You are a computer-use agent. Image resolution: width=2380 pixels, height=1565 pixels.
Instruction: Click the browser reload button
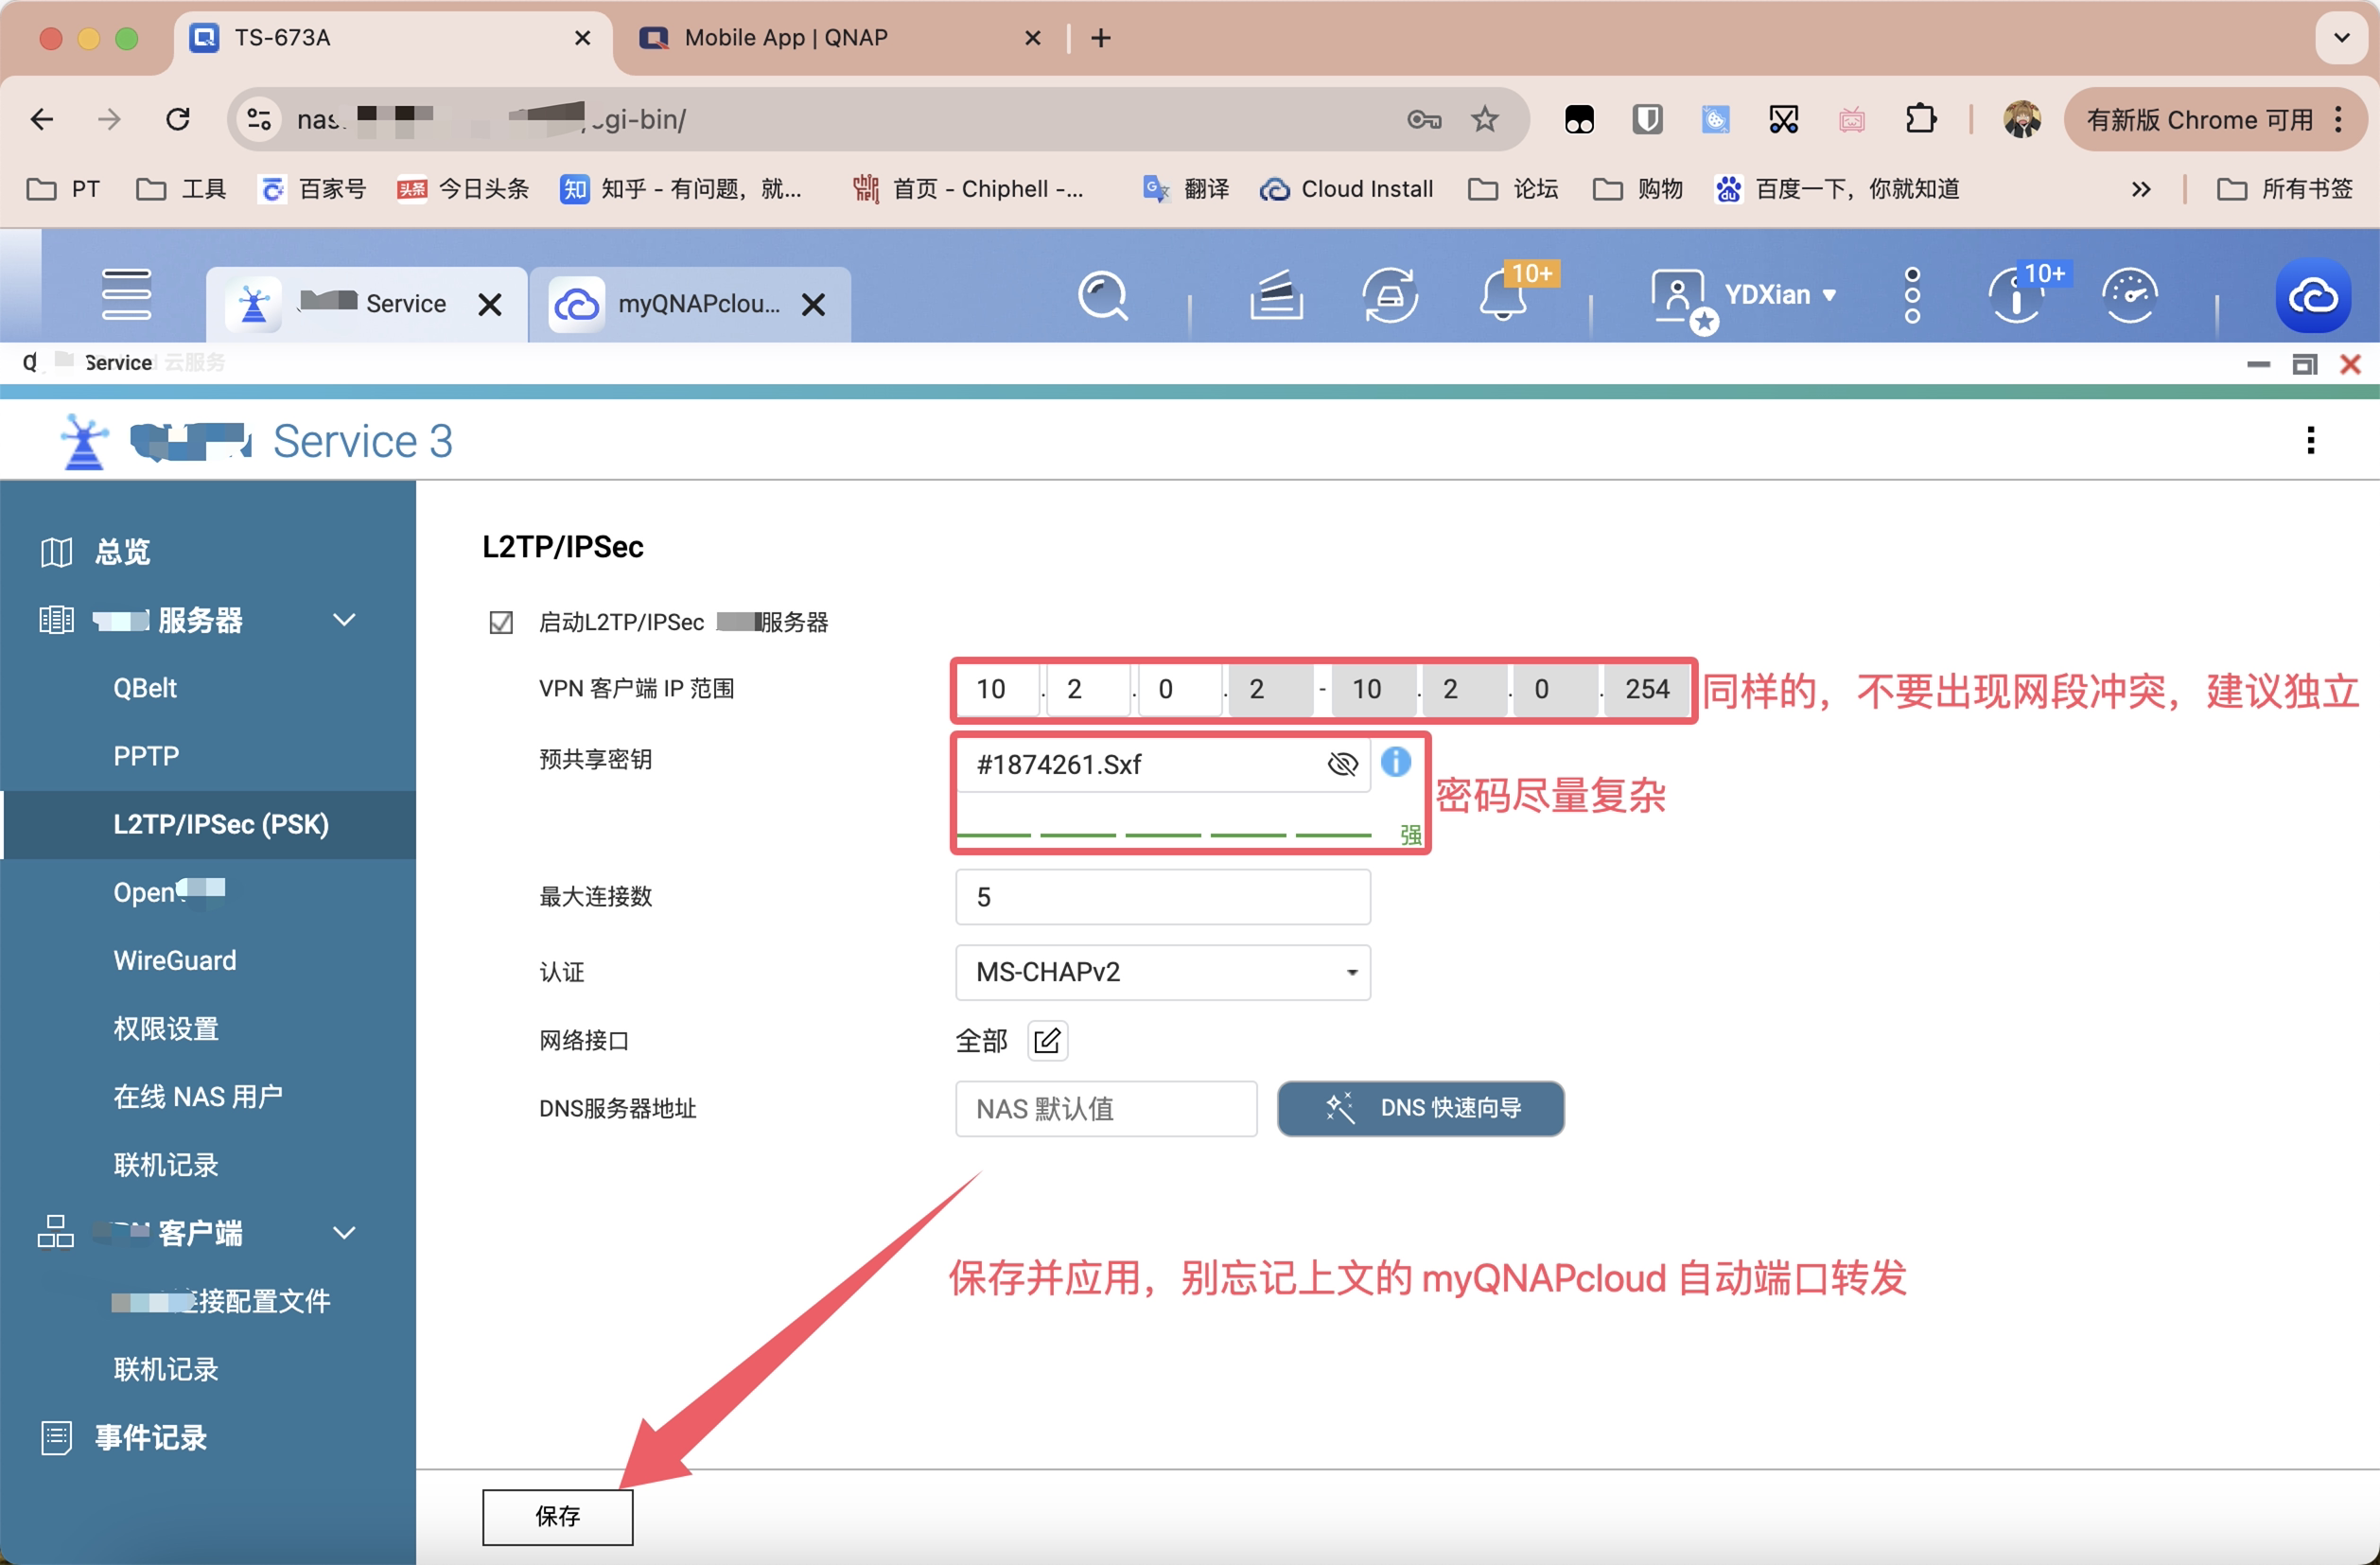[178, 120]
